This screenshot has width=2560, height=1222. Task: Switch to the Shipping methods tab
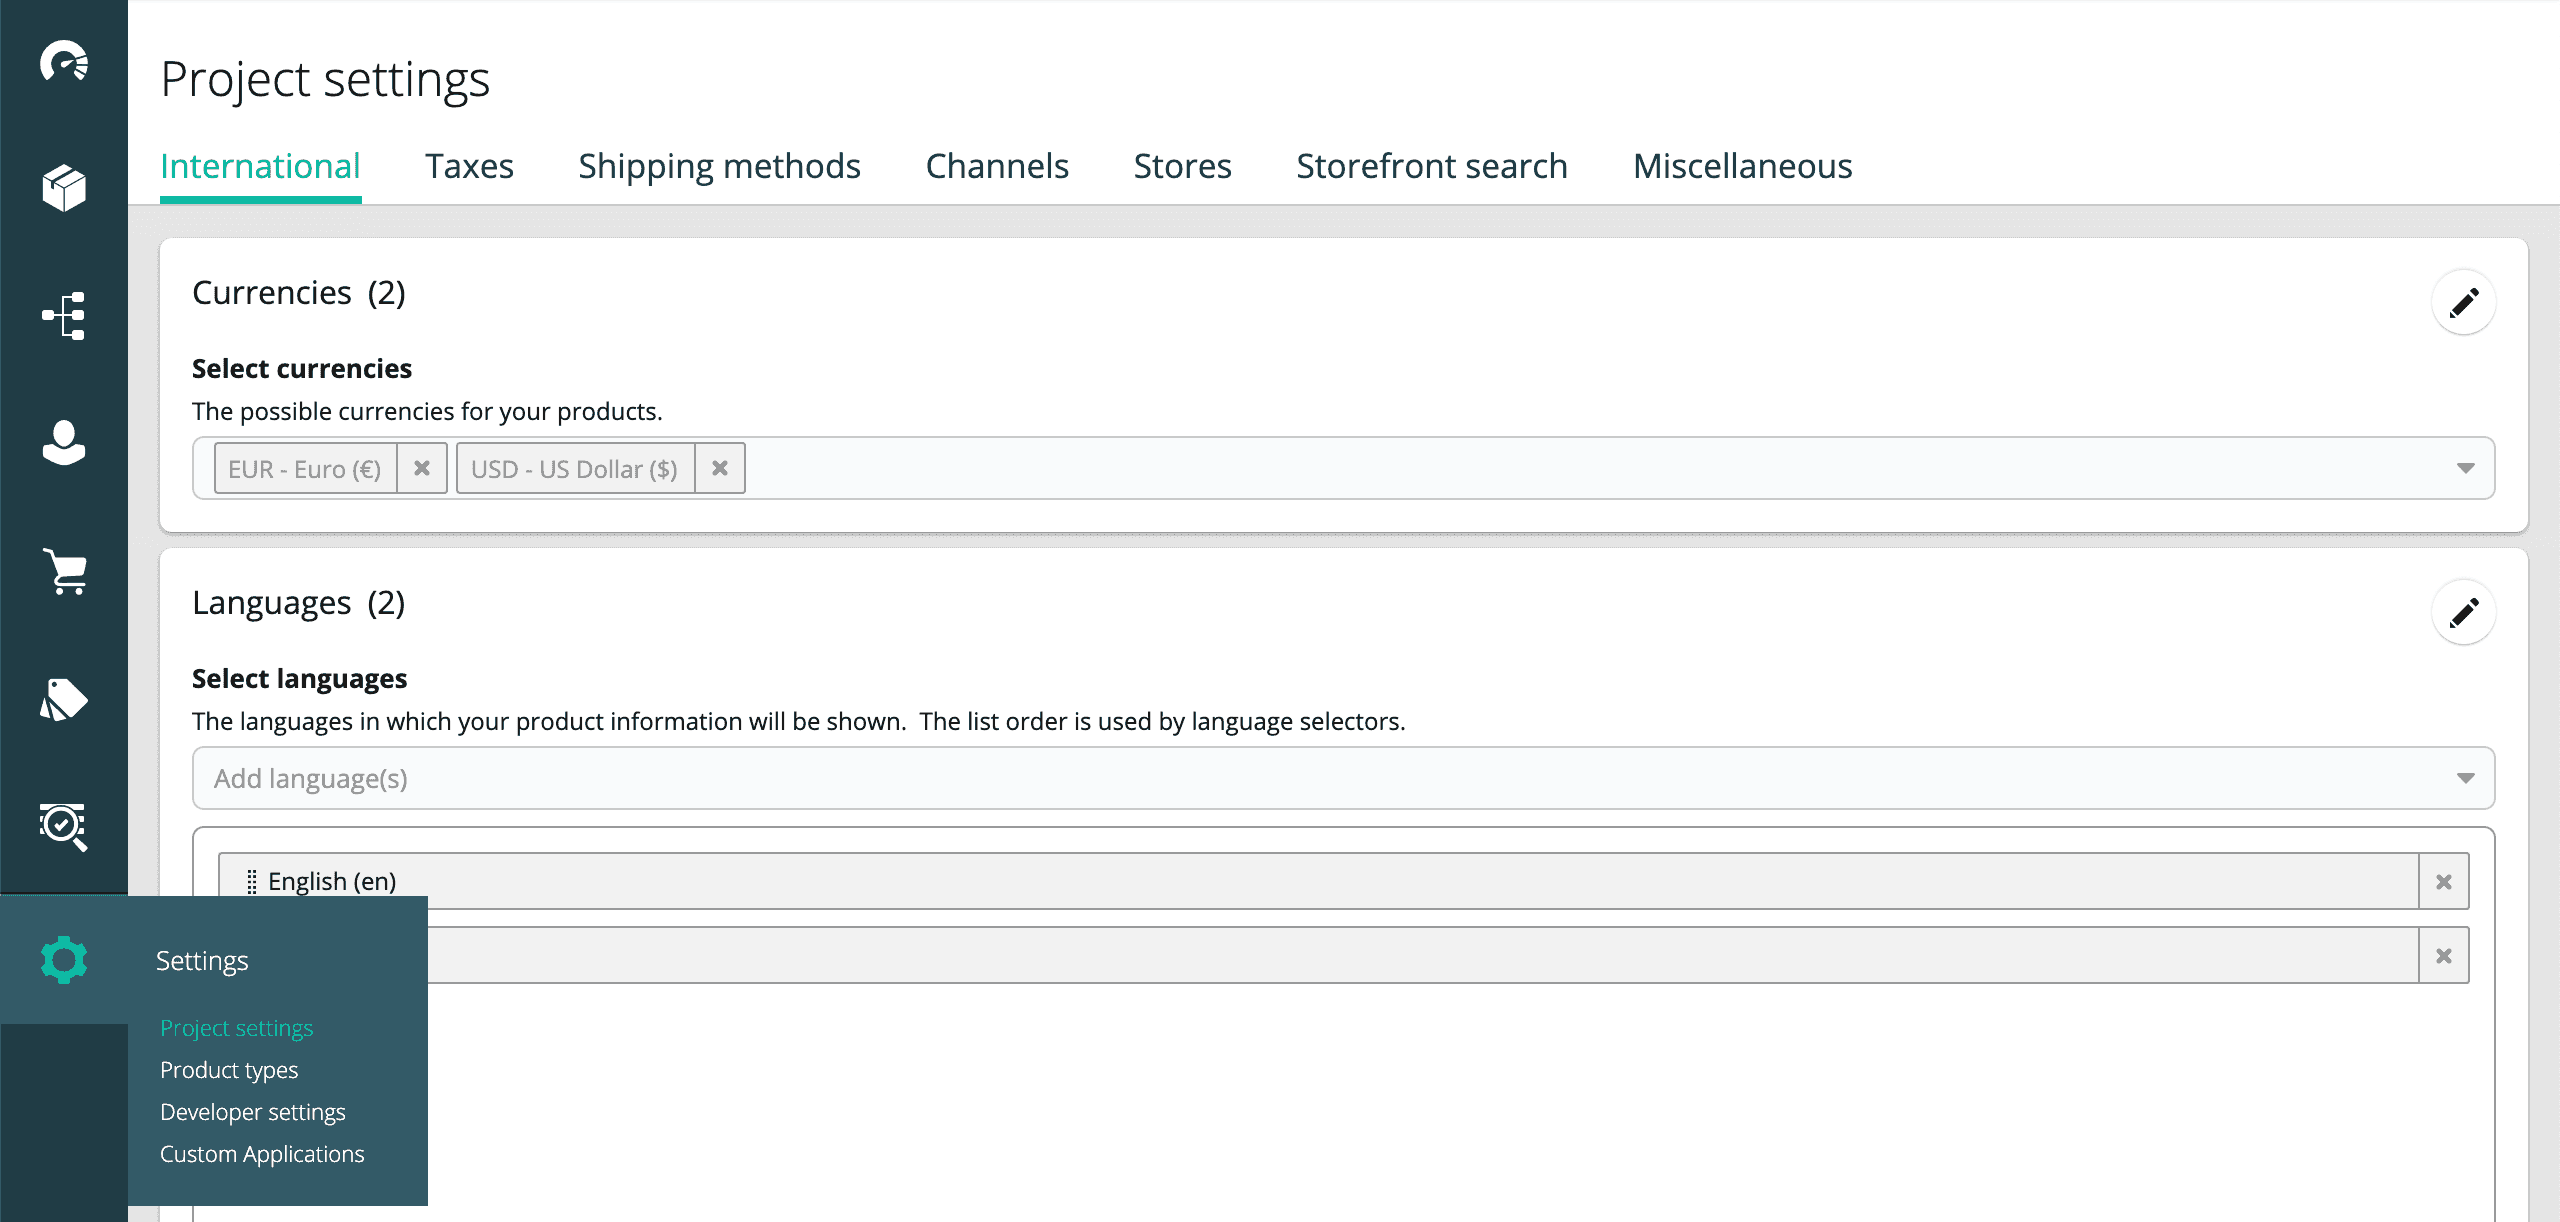coord(719,166)
